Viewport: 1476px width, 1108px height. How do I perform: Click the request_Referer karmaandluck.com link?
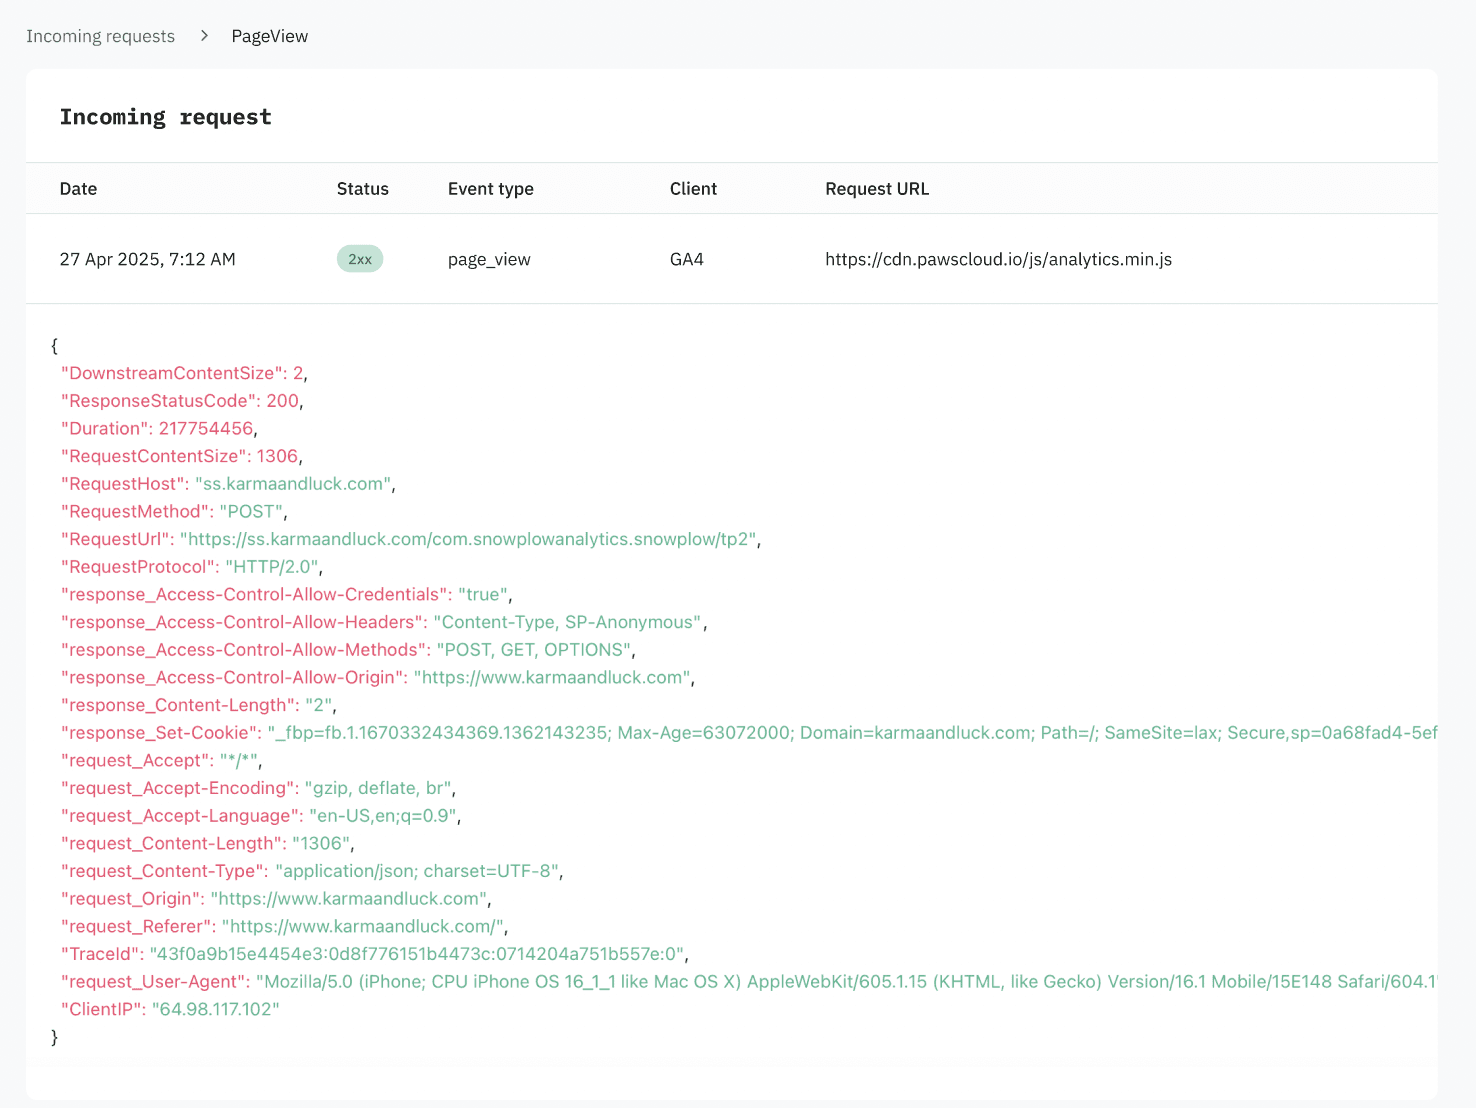pos(363,926)
